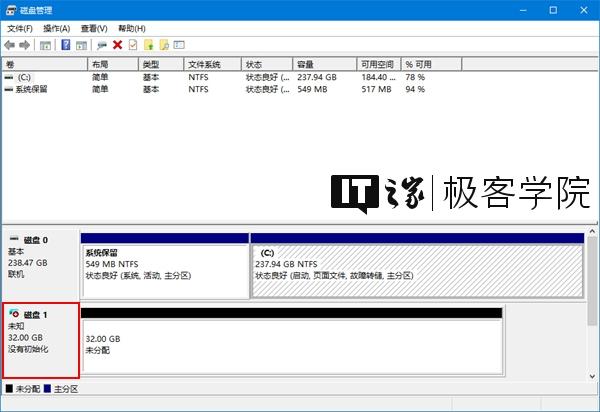Click the yellow folder with green arrow icon
Image resolution: width=600 pixels, height=412 pixels.
[149, 45]
